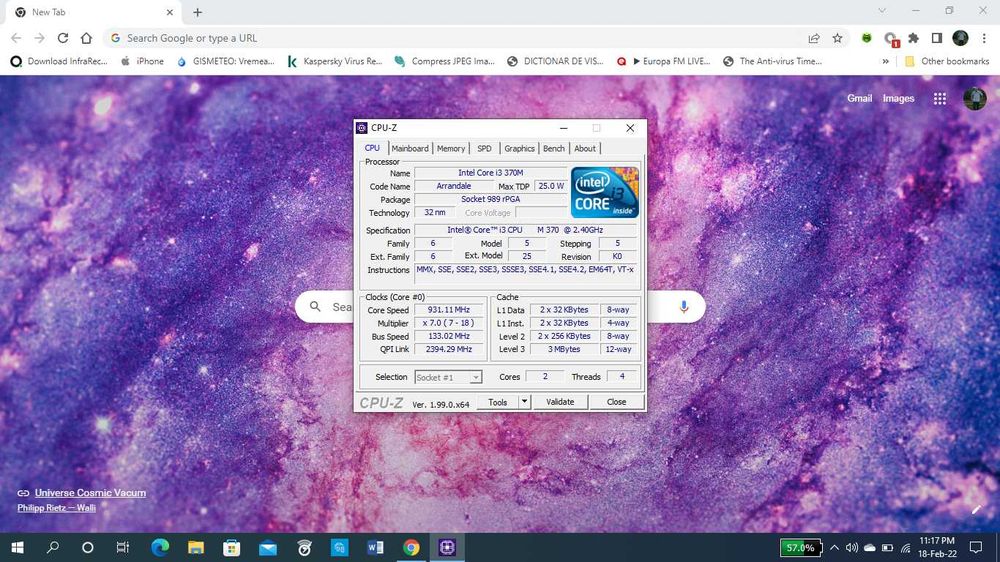Open the Chrome Extensions puzzle icon
The height and width of the screenshot is (562, 1000).
(x=913, y=38)
